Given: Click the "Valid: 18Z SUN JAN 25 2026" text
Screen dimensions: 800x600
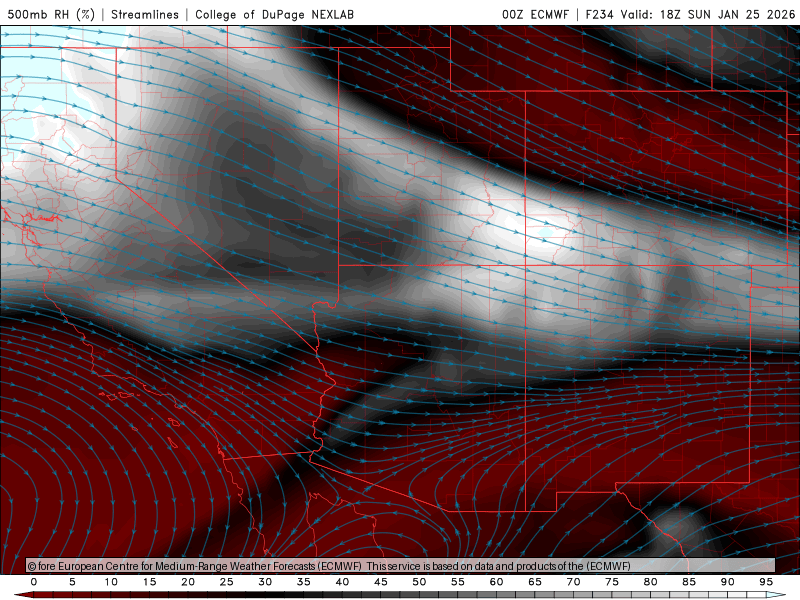Looking at the screenshot, I should pos(708,14).
